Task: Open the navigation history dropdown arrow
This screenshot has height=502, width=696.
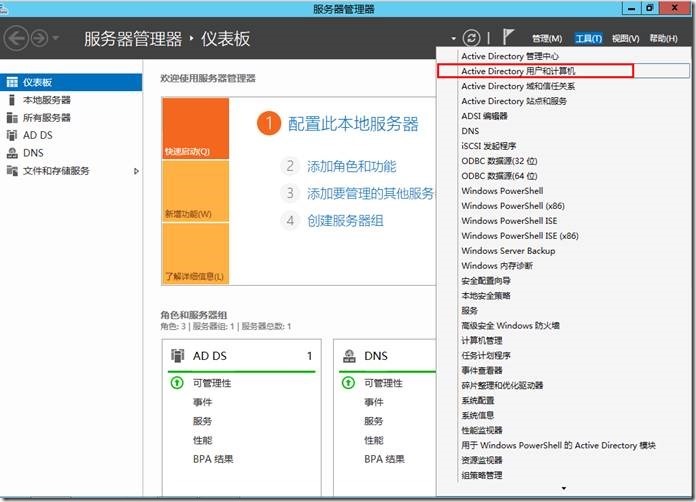Action: [x=55, y=38]
